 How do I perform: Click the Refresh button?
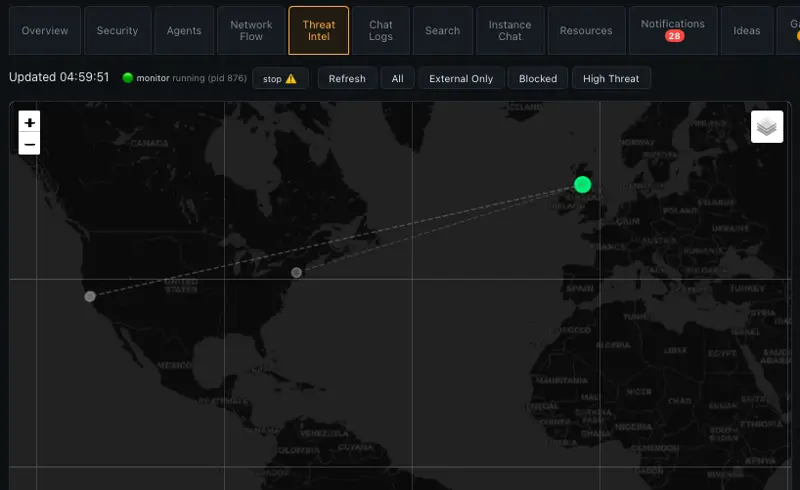tap(347, 79)
